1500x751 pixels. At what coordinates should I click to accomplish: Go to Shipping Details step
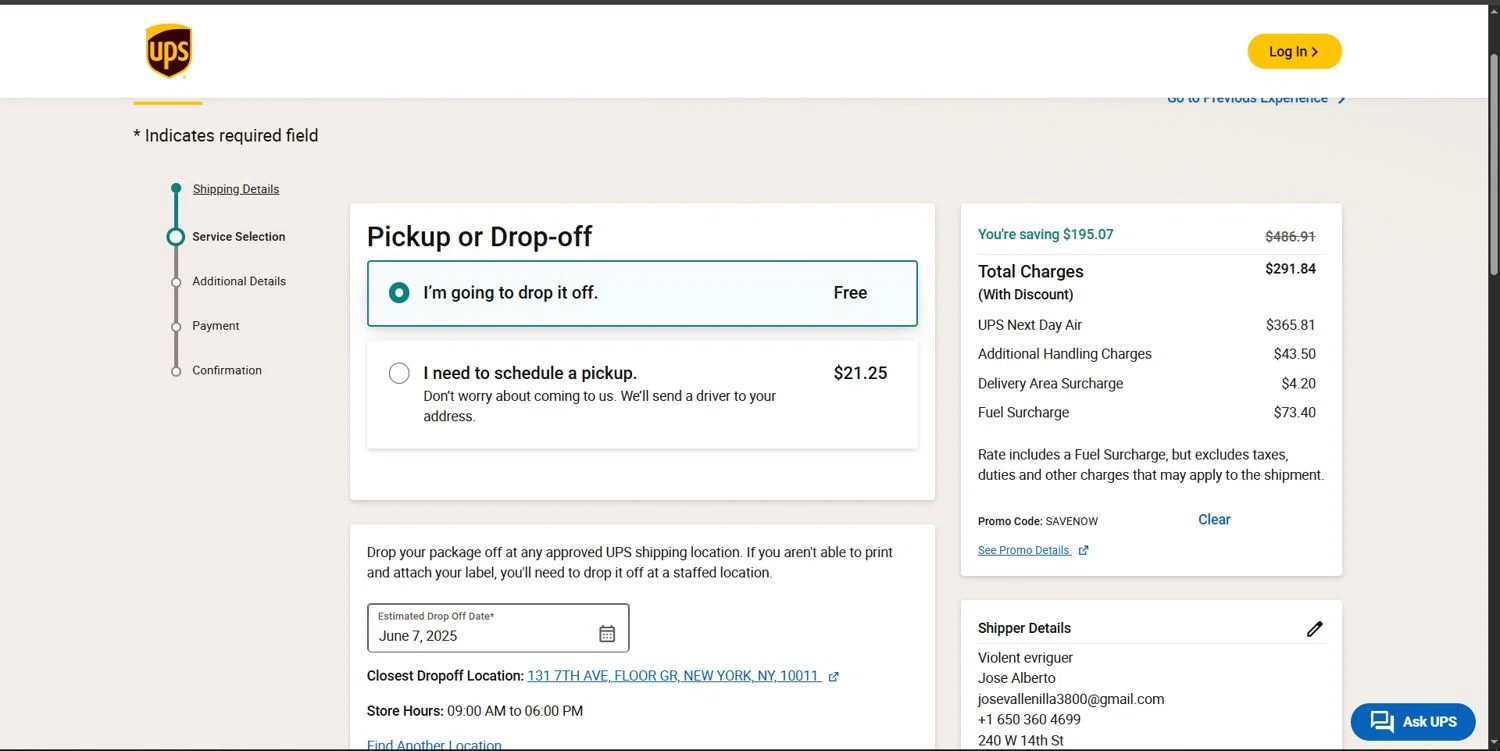coord(236,189)
